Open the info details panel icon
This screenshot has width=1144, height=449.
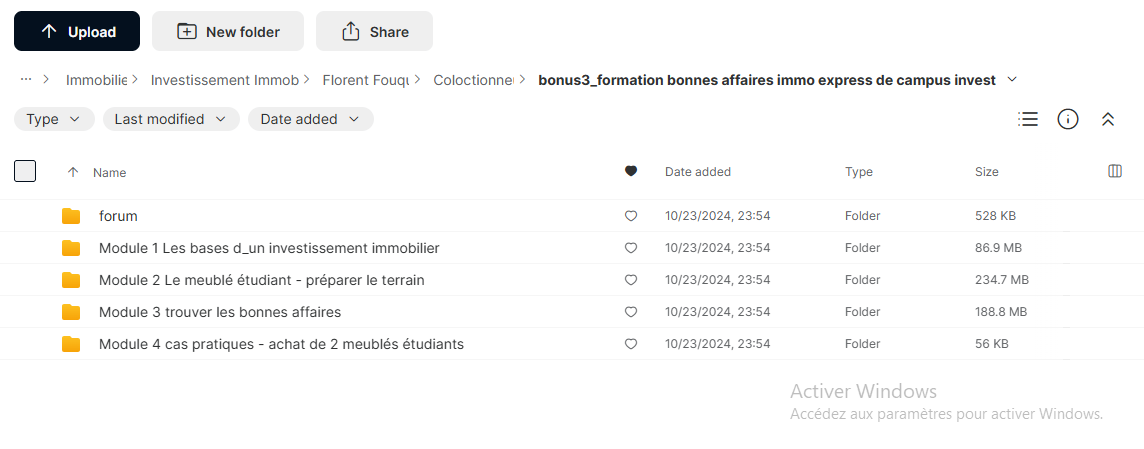point(1068,119)
